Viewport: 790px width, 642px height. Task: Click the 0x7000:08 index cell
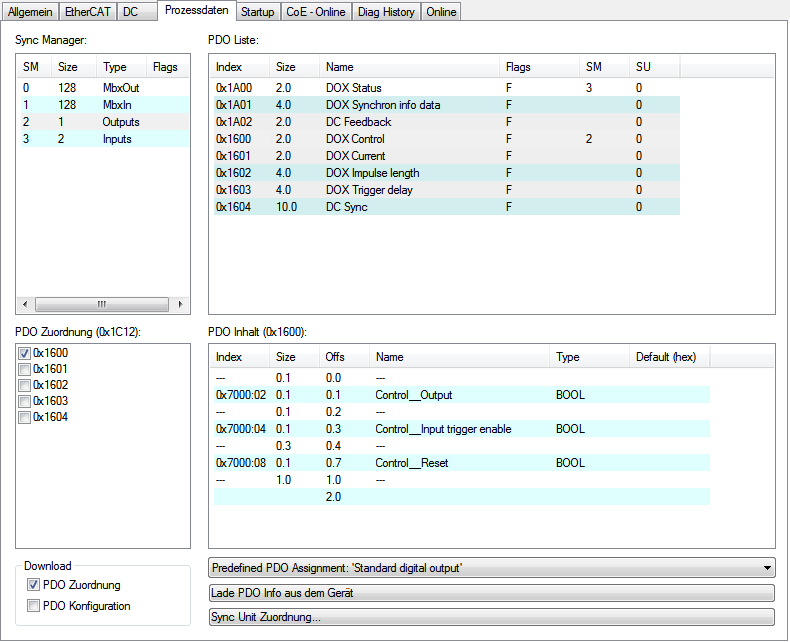[241, 463]
